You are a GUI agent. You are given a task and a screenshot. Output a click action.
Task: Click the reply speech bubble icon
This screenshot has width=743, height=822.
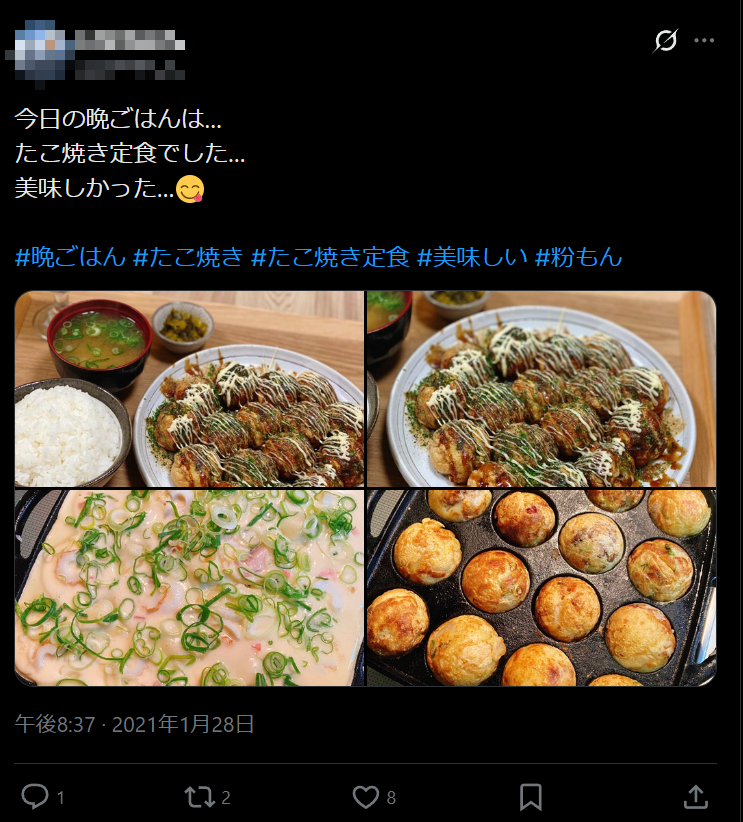tap(35, 796)
